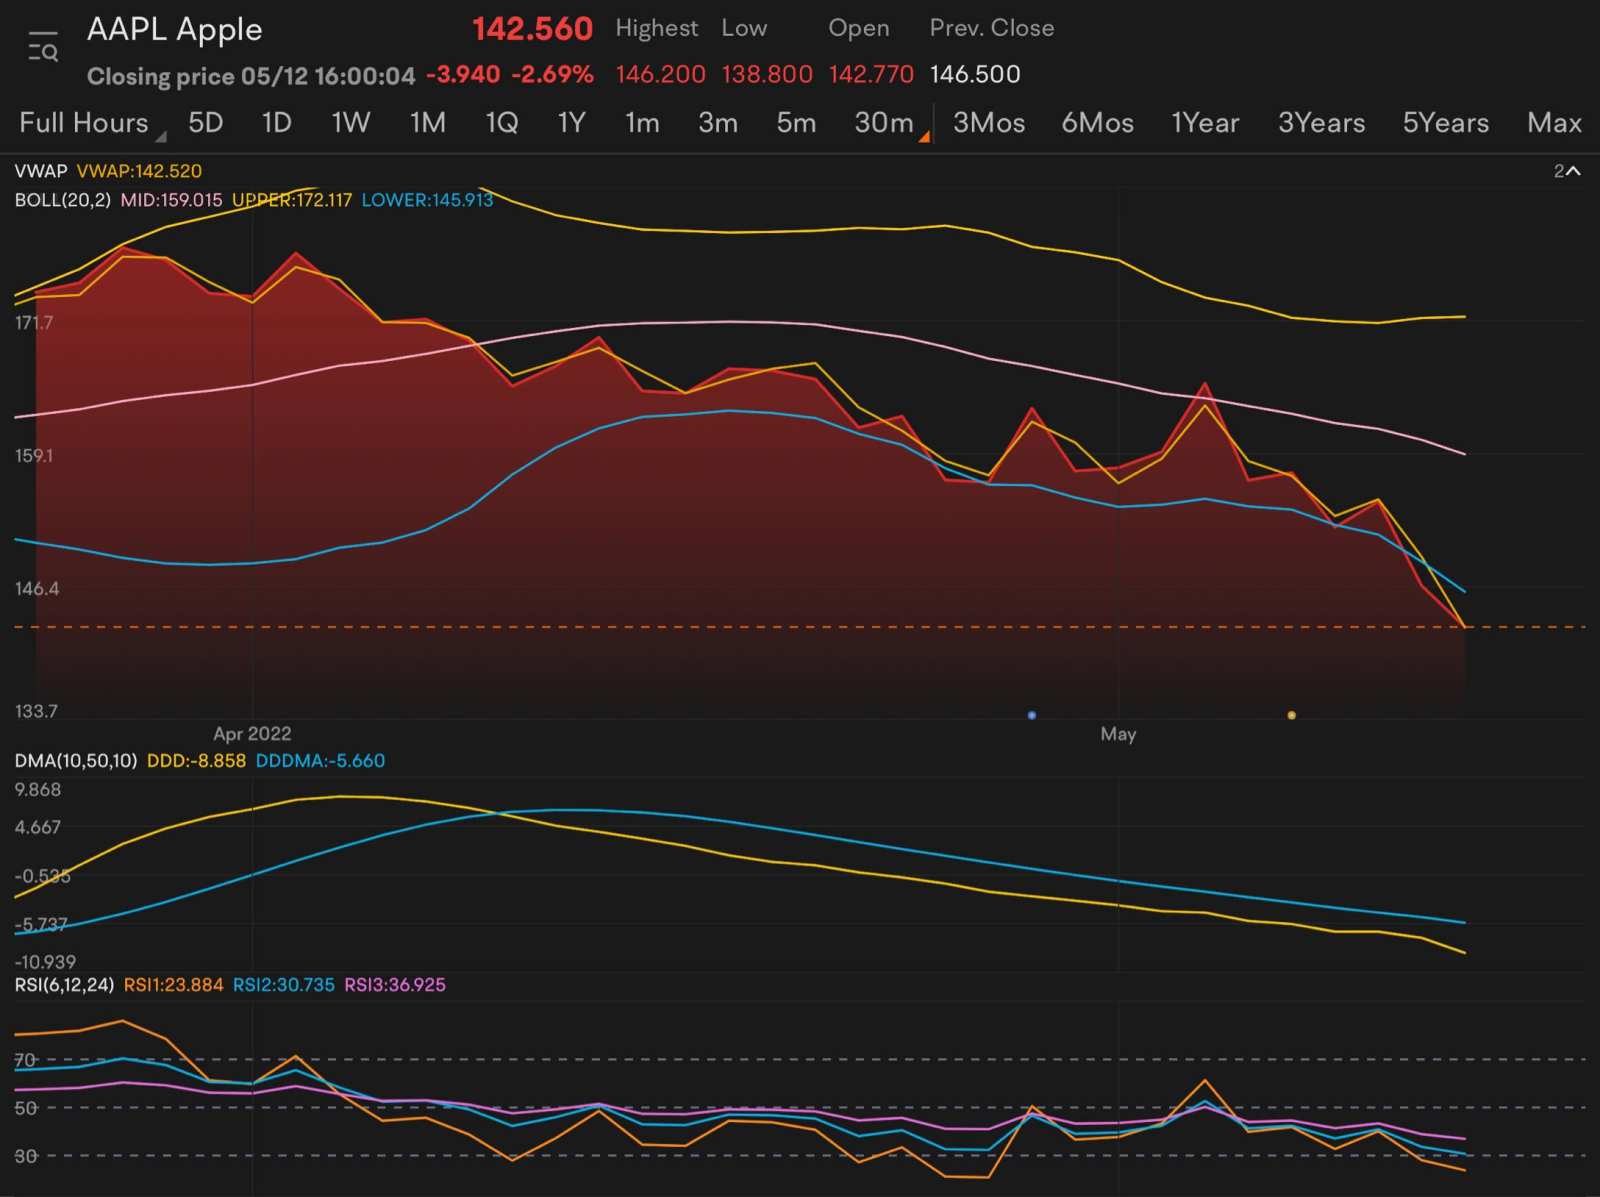Click the blue event dot on time axis
1600x1197 pixels.
click(1032, 715)
